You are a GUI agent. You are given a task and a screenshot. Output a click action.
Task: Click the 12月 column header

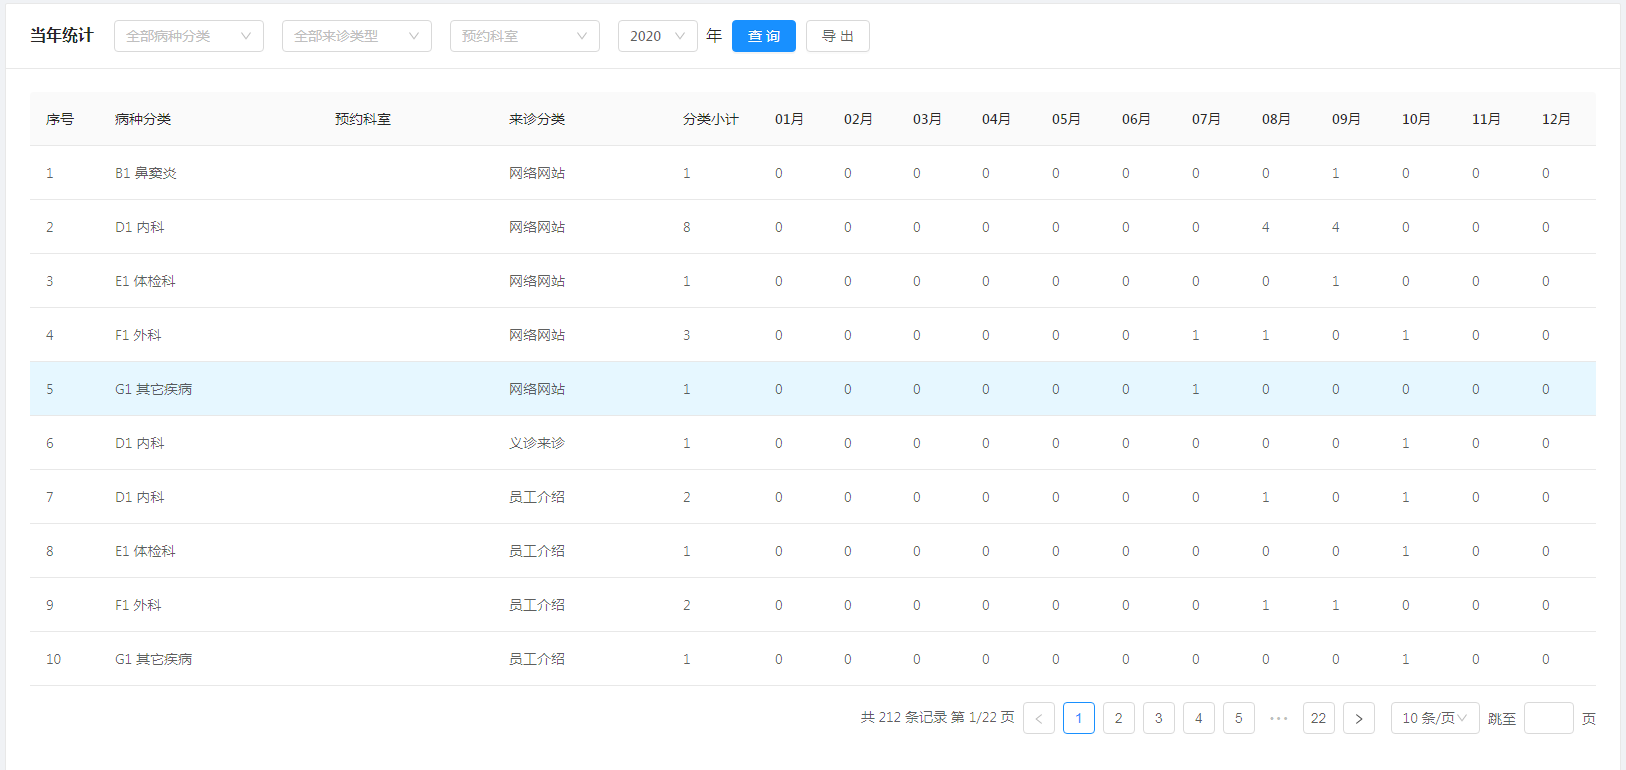point(1556,119)
